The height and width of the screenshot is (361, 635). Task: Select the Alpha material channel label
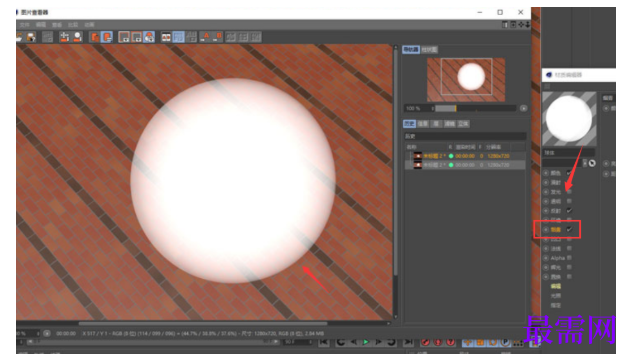point(558,258)
